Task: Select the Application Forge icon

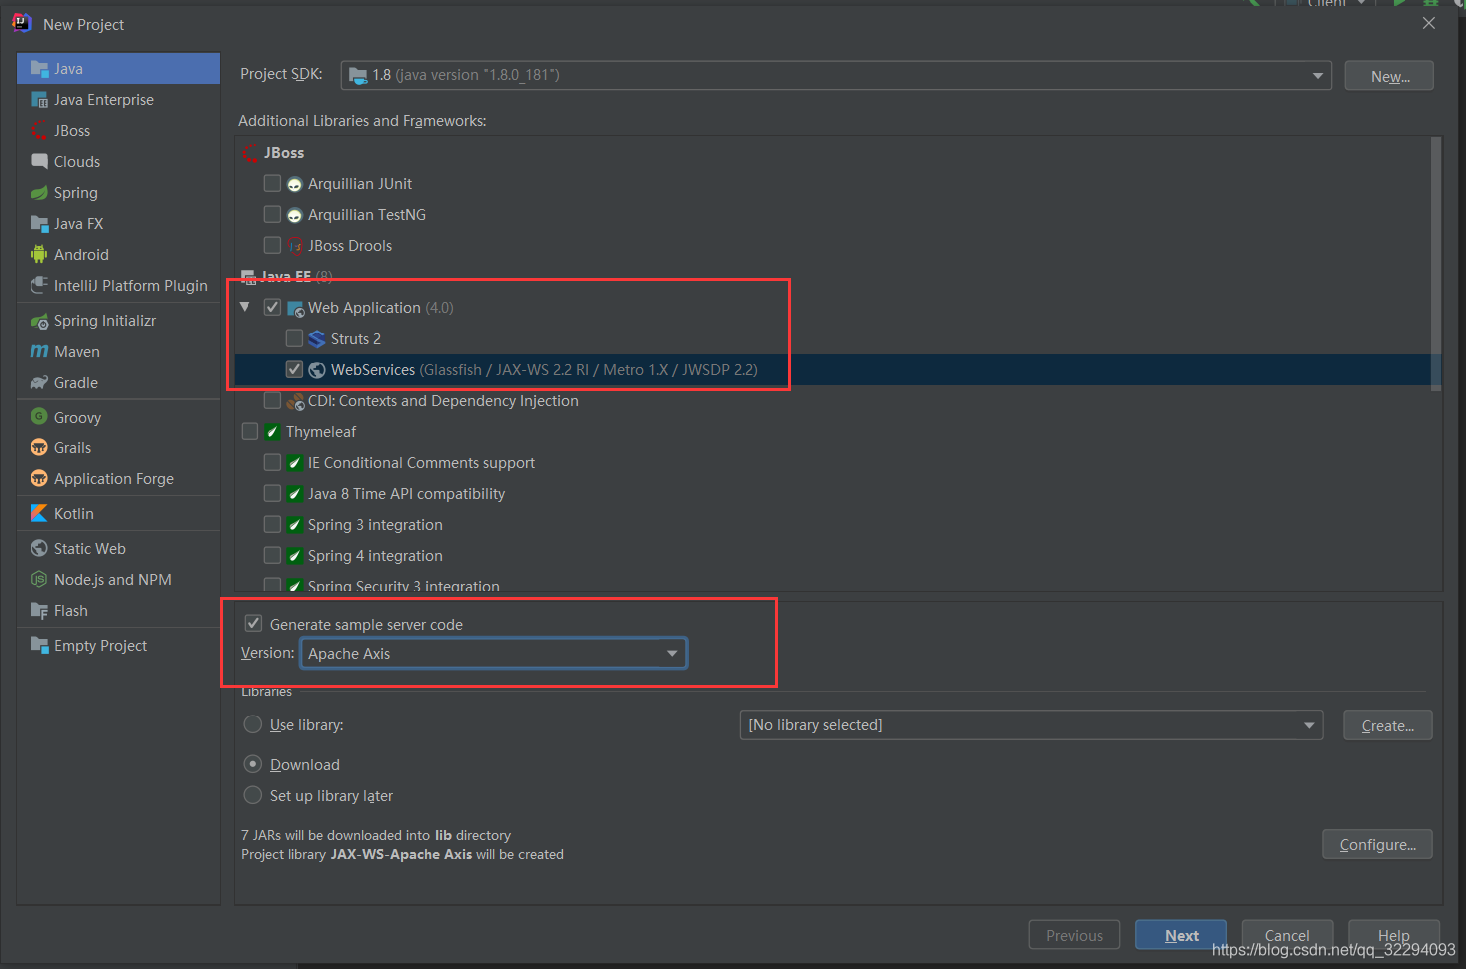Action: [x=40, y=479]
